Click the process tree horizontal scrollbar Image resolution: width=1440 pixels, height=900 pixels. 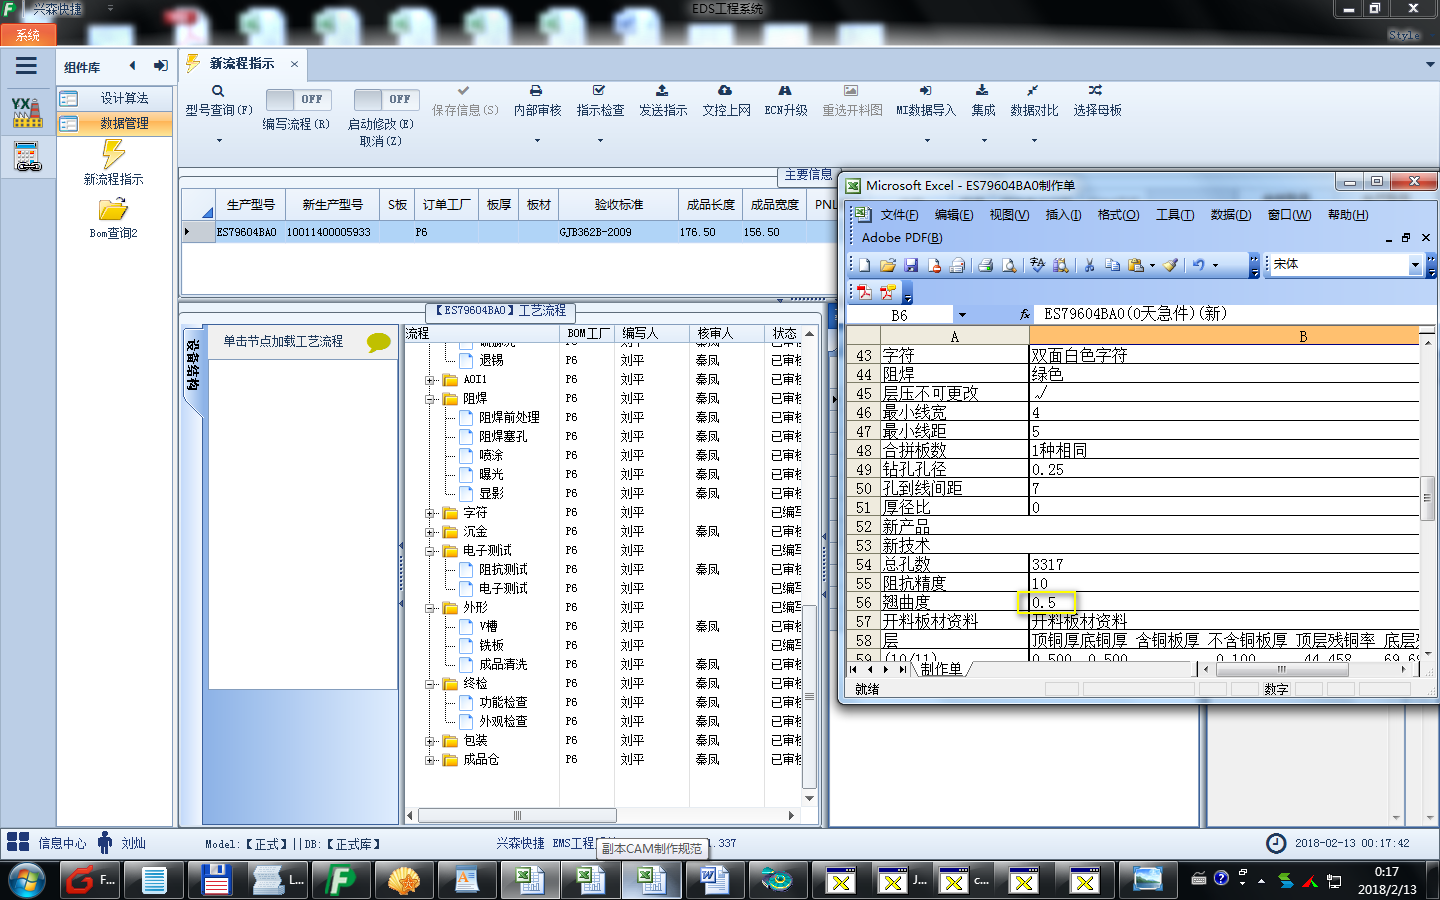(x=517, y=816)
